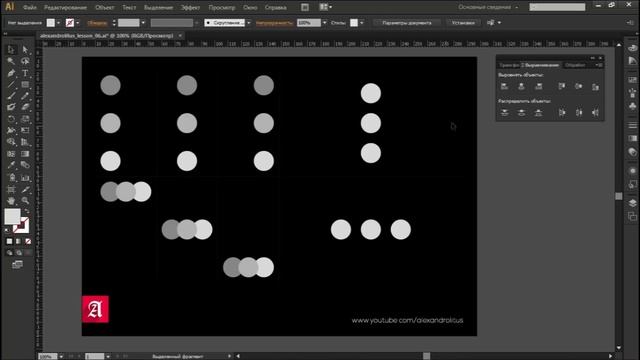Select the Gradient tool
The image size is (640, 360).
pyautogui.click(x=25, y=154)
